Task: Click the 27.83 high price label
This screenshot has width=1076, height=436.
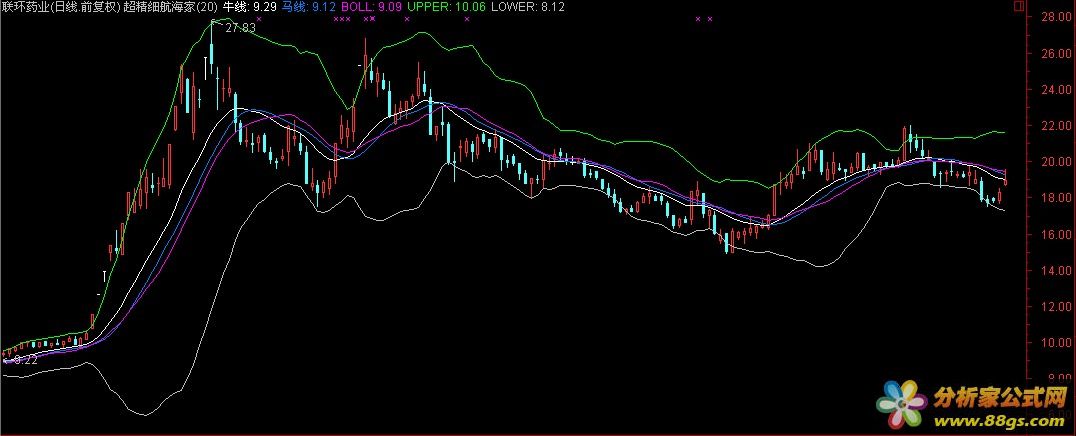Action: [x=240, y=28]
